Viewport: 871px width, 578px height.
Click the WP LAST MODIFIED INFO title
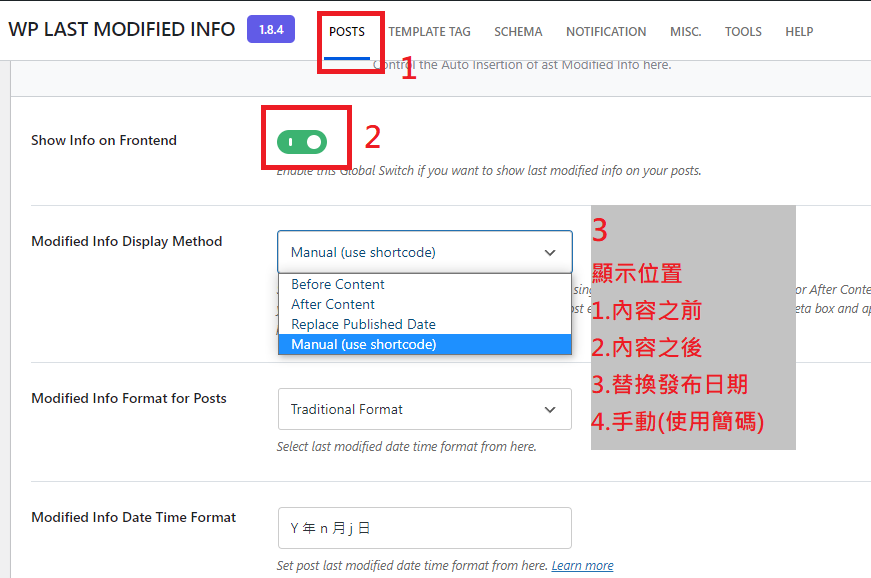(122, 29)
